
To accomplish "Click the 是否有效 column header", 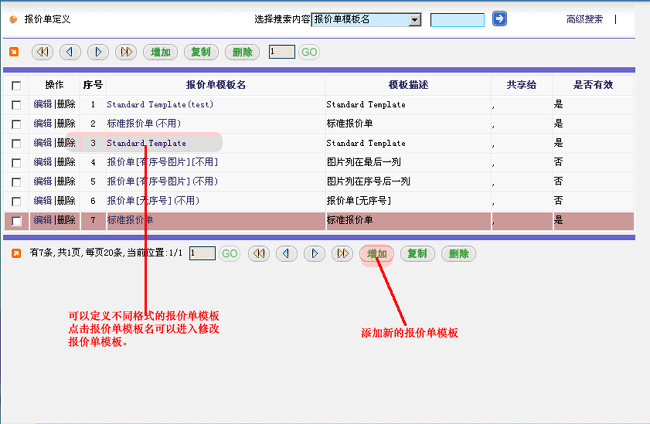I will 592,86.
